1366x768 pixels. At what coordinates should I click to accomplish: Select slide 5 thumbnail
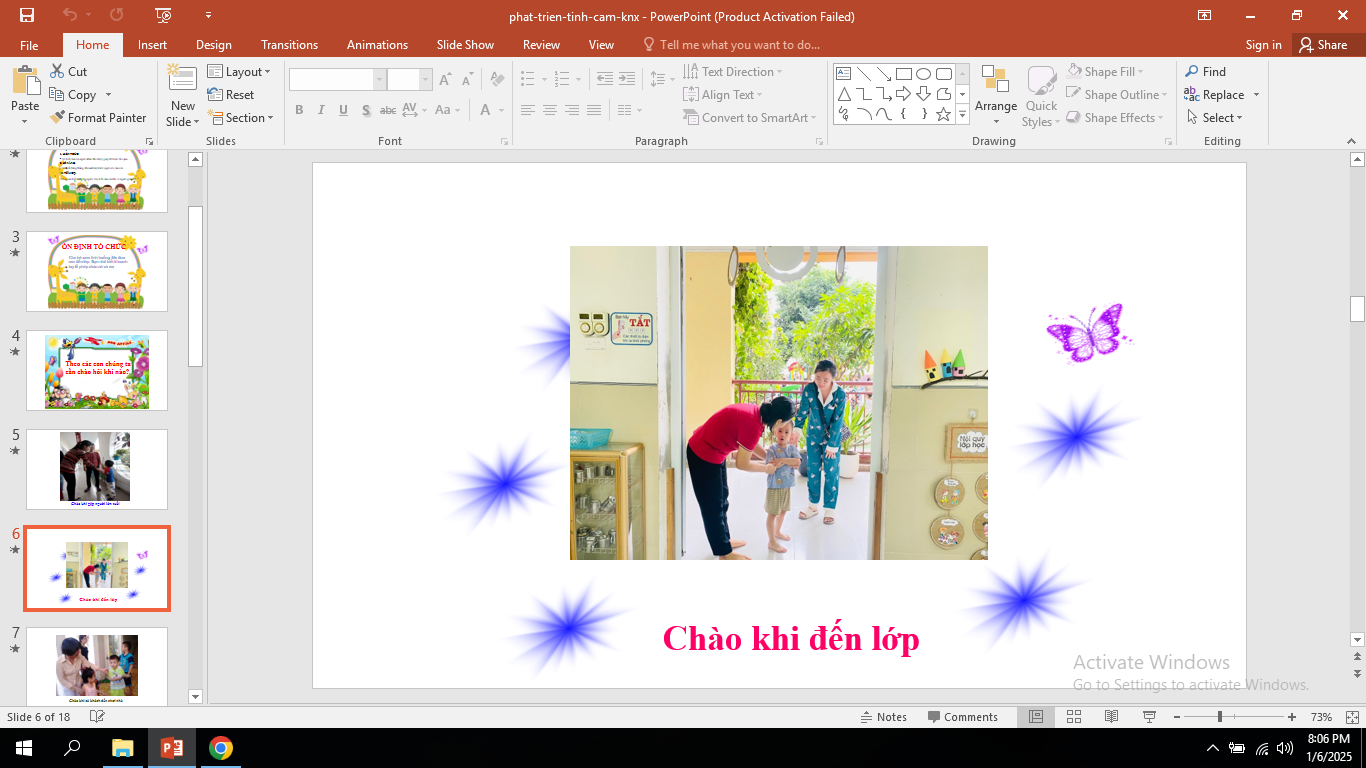[x=96, y=468]
